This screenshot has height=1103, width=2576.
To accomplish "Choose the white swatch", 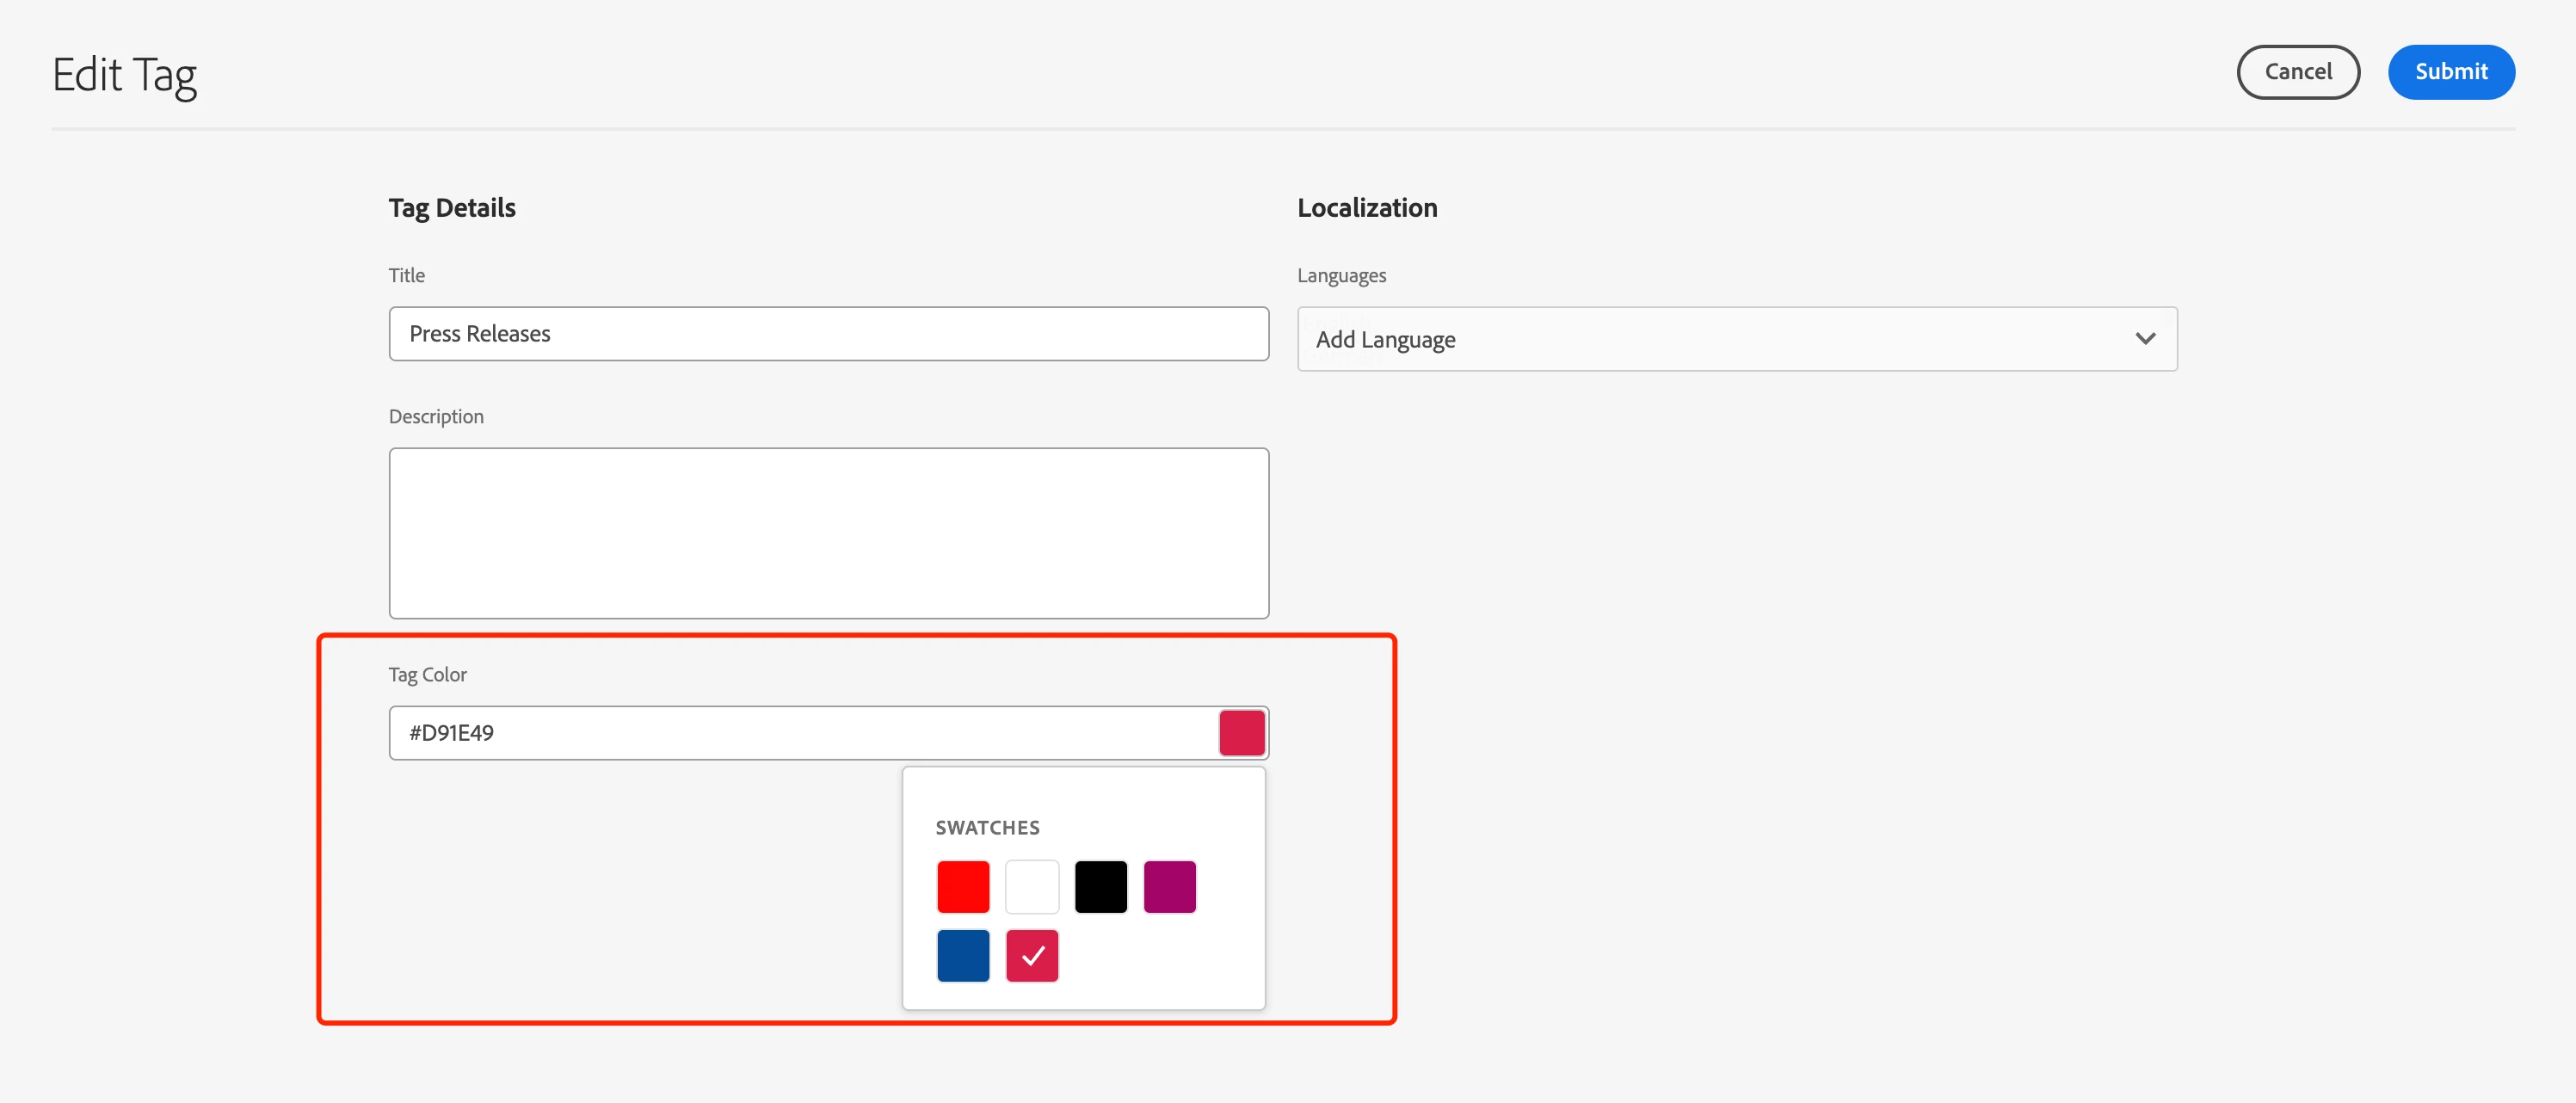I will 1032,887.
